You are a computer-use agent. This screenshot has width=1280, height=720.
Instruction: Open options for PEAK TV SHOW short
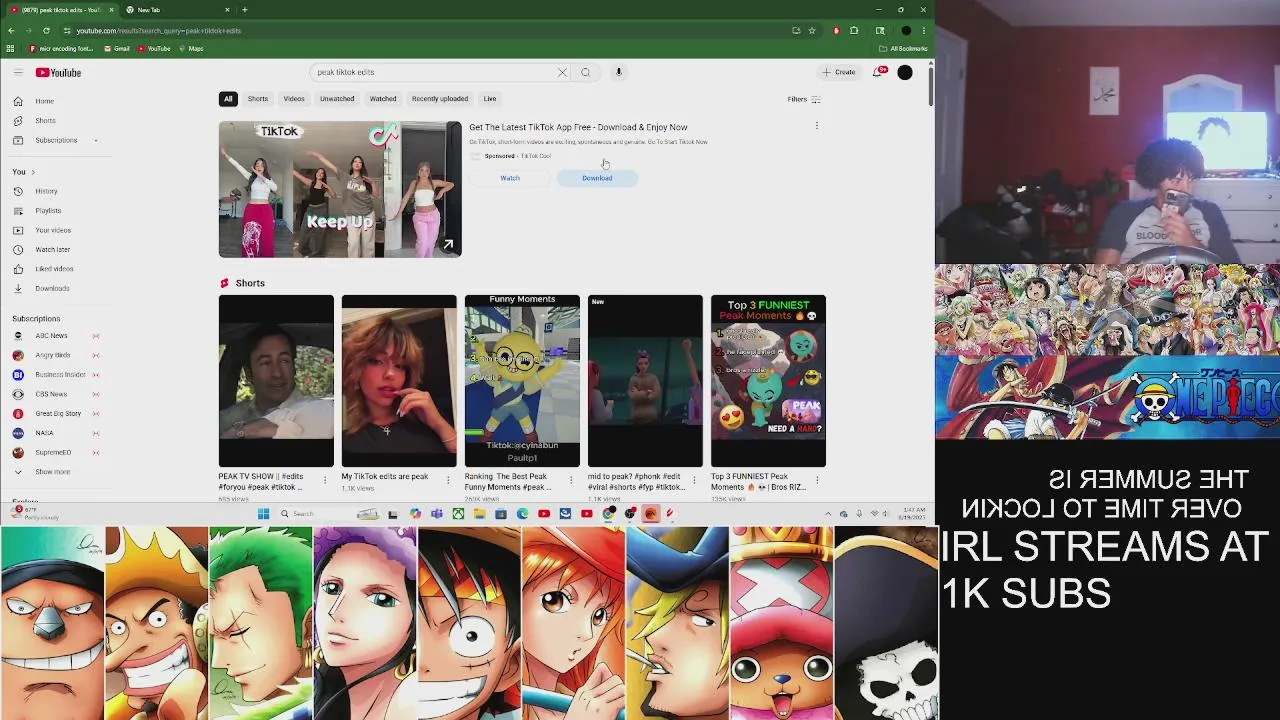pos(325,480)
